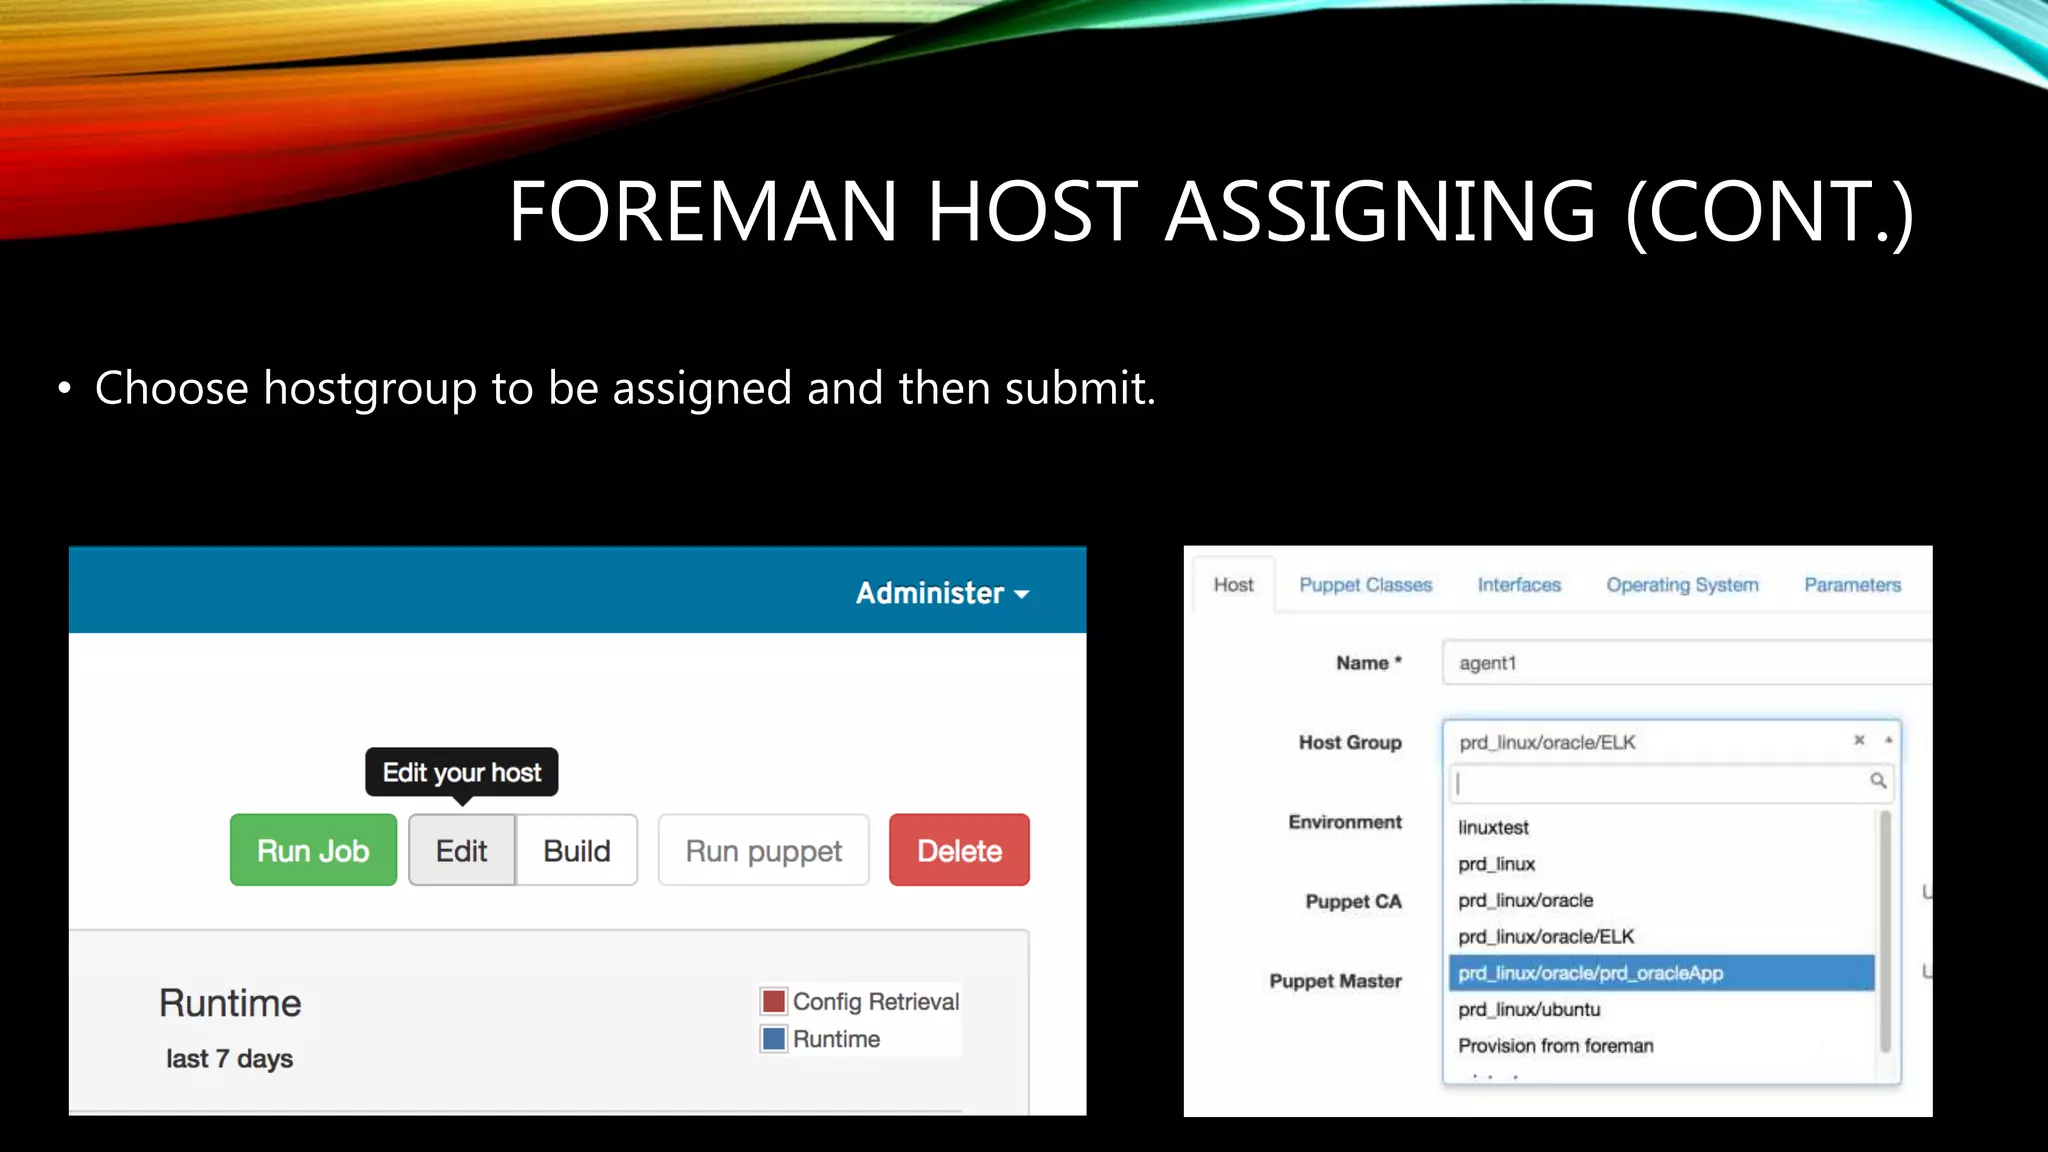Switch to the Host tab
Screen dimensions: 2048x1152
pyautogui.click(x=1233, y=585)
